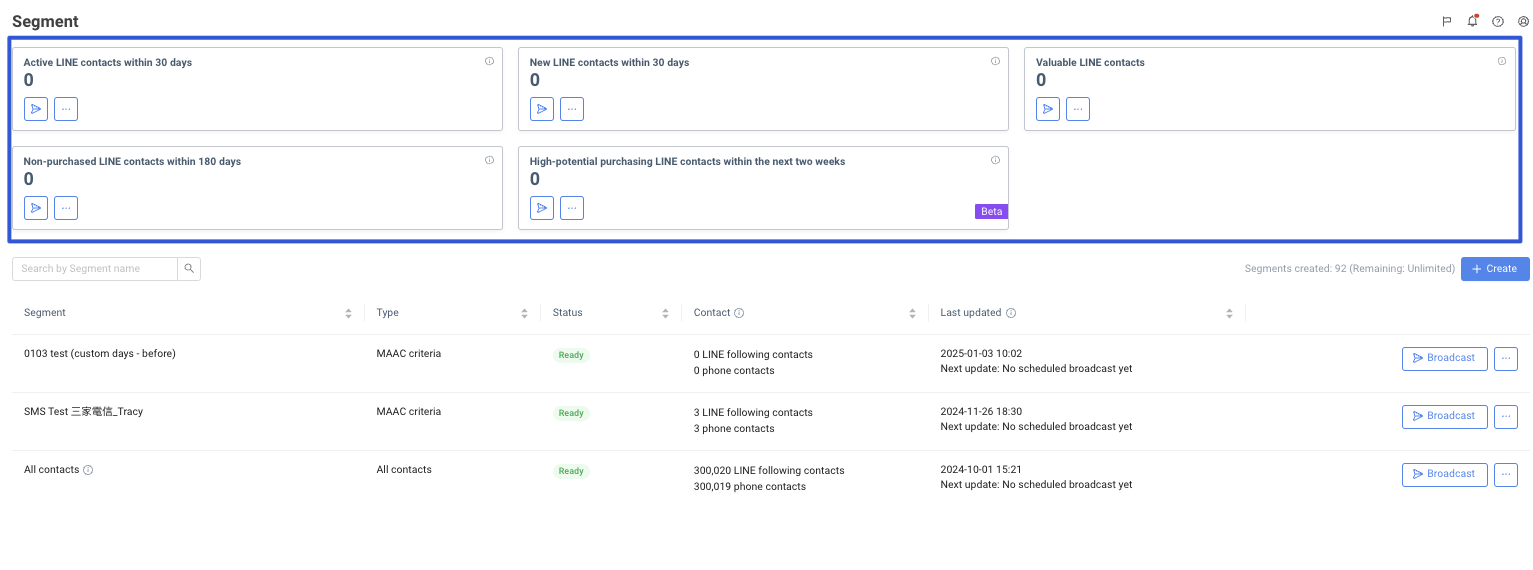Focus the Search by Segment name field
1533x570 pixels.
[x=96, y=268]
